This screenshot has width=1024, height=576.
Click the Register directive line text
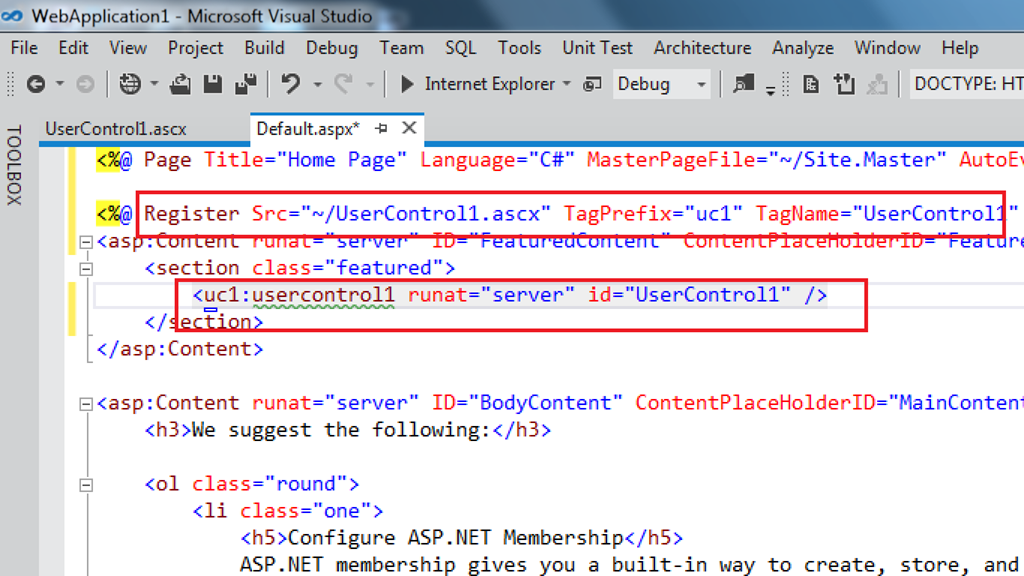(x=557, y=214)
